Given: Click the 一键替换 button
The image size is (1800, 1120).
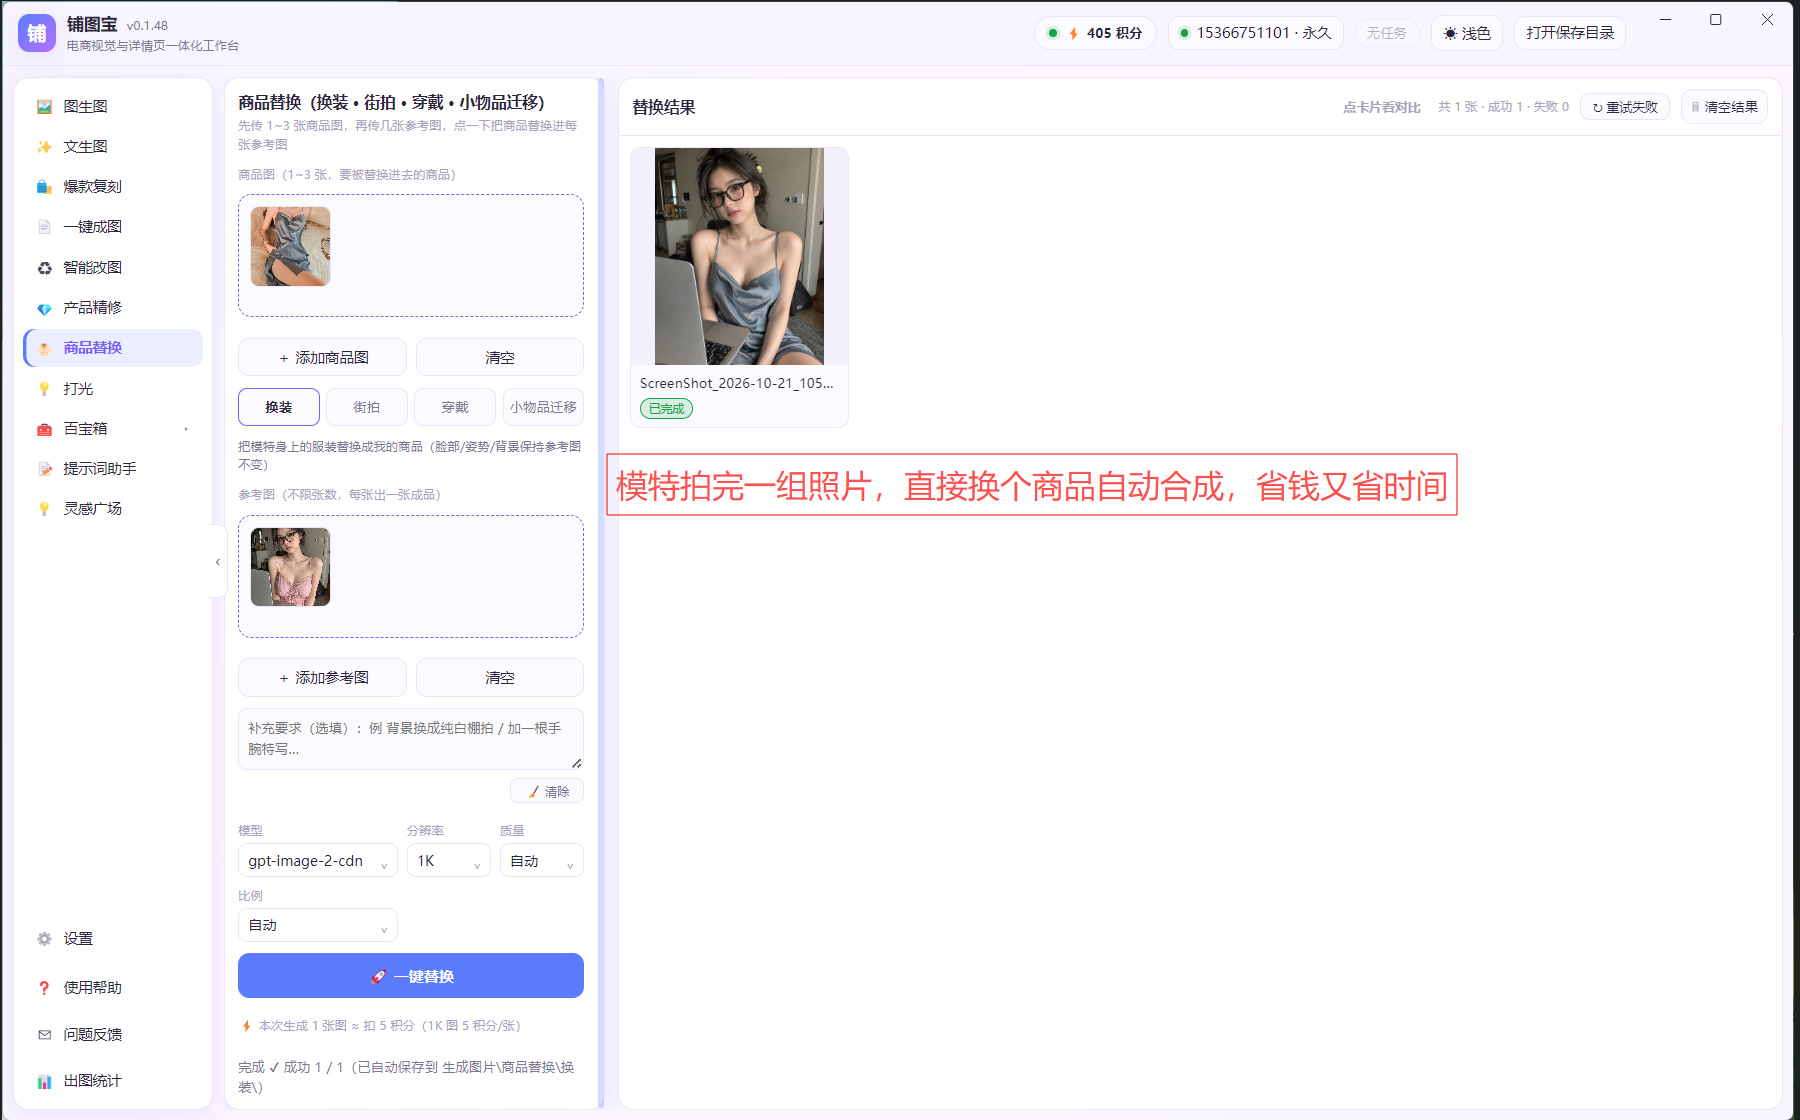Looking at the screenshot, I should click(411, 976).
